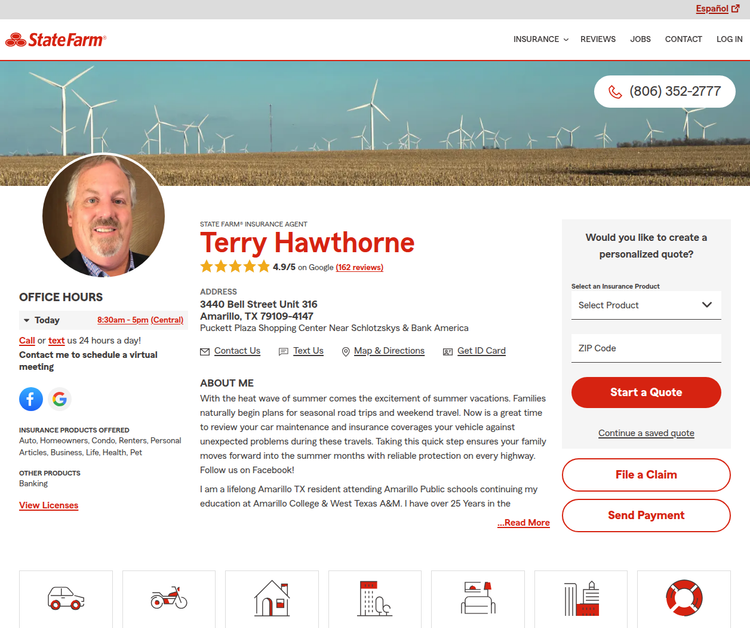750x628 pixels.
Task: Expand the Insurance menu
Action: point(540,39)
